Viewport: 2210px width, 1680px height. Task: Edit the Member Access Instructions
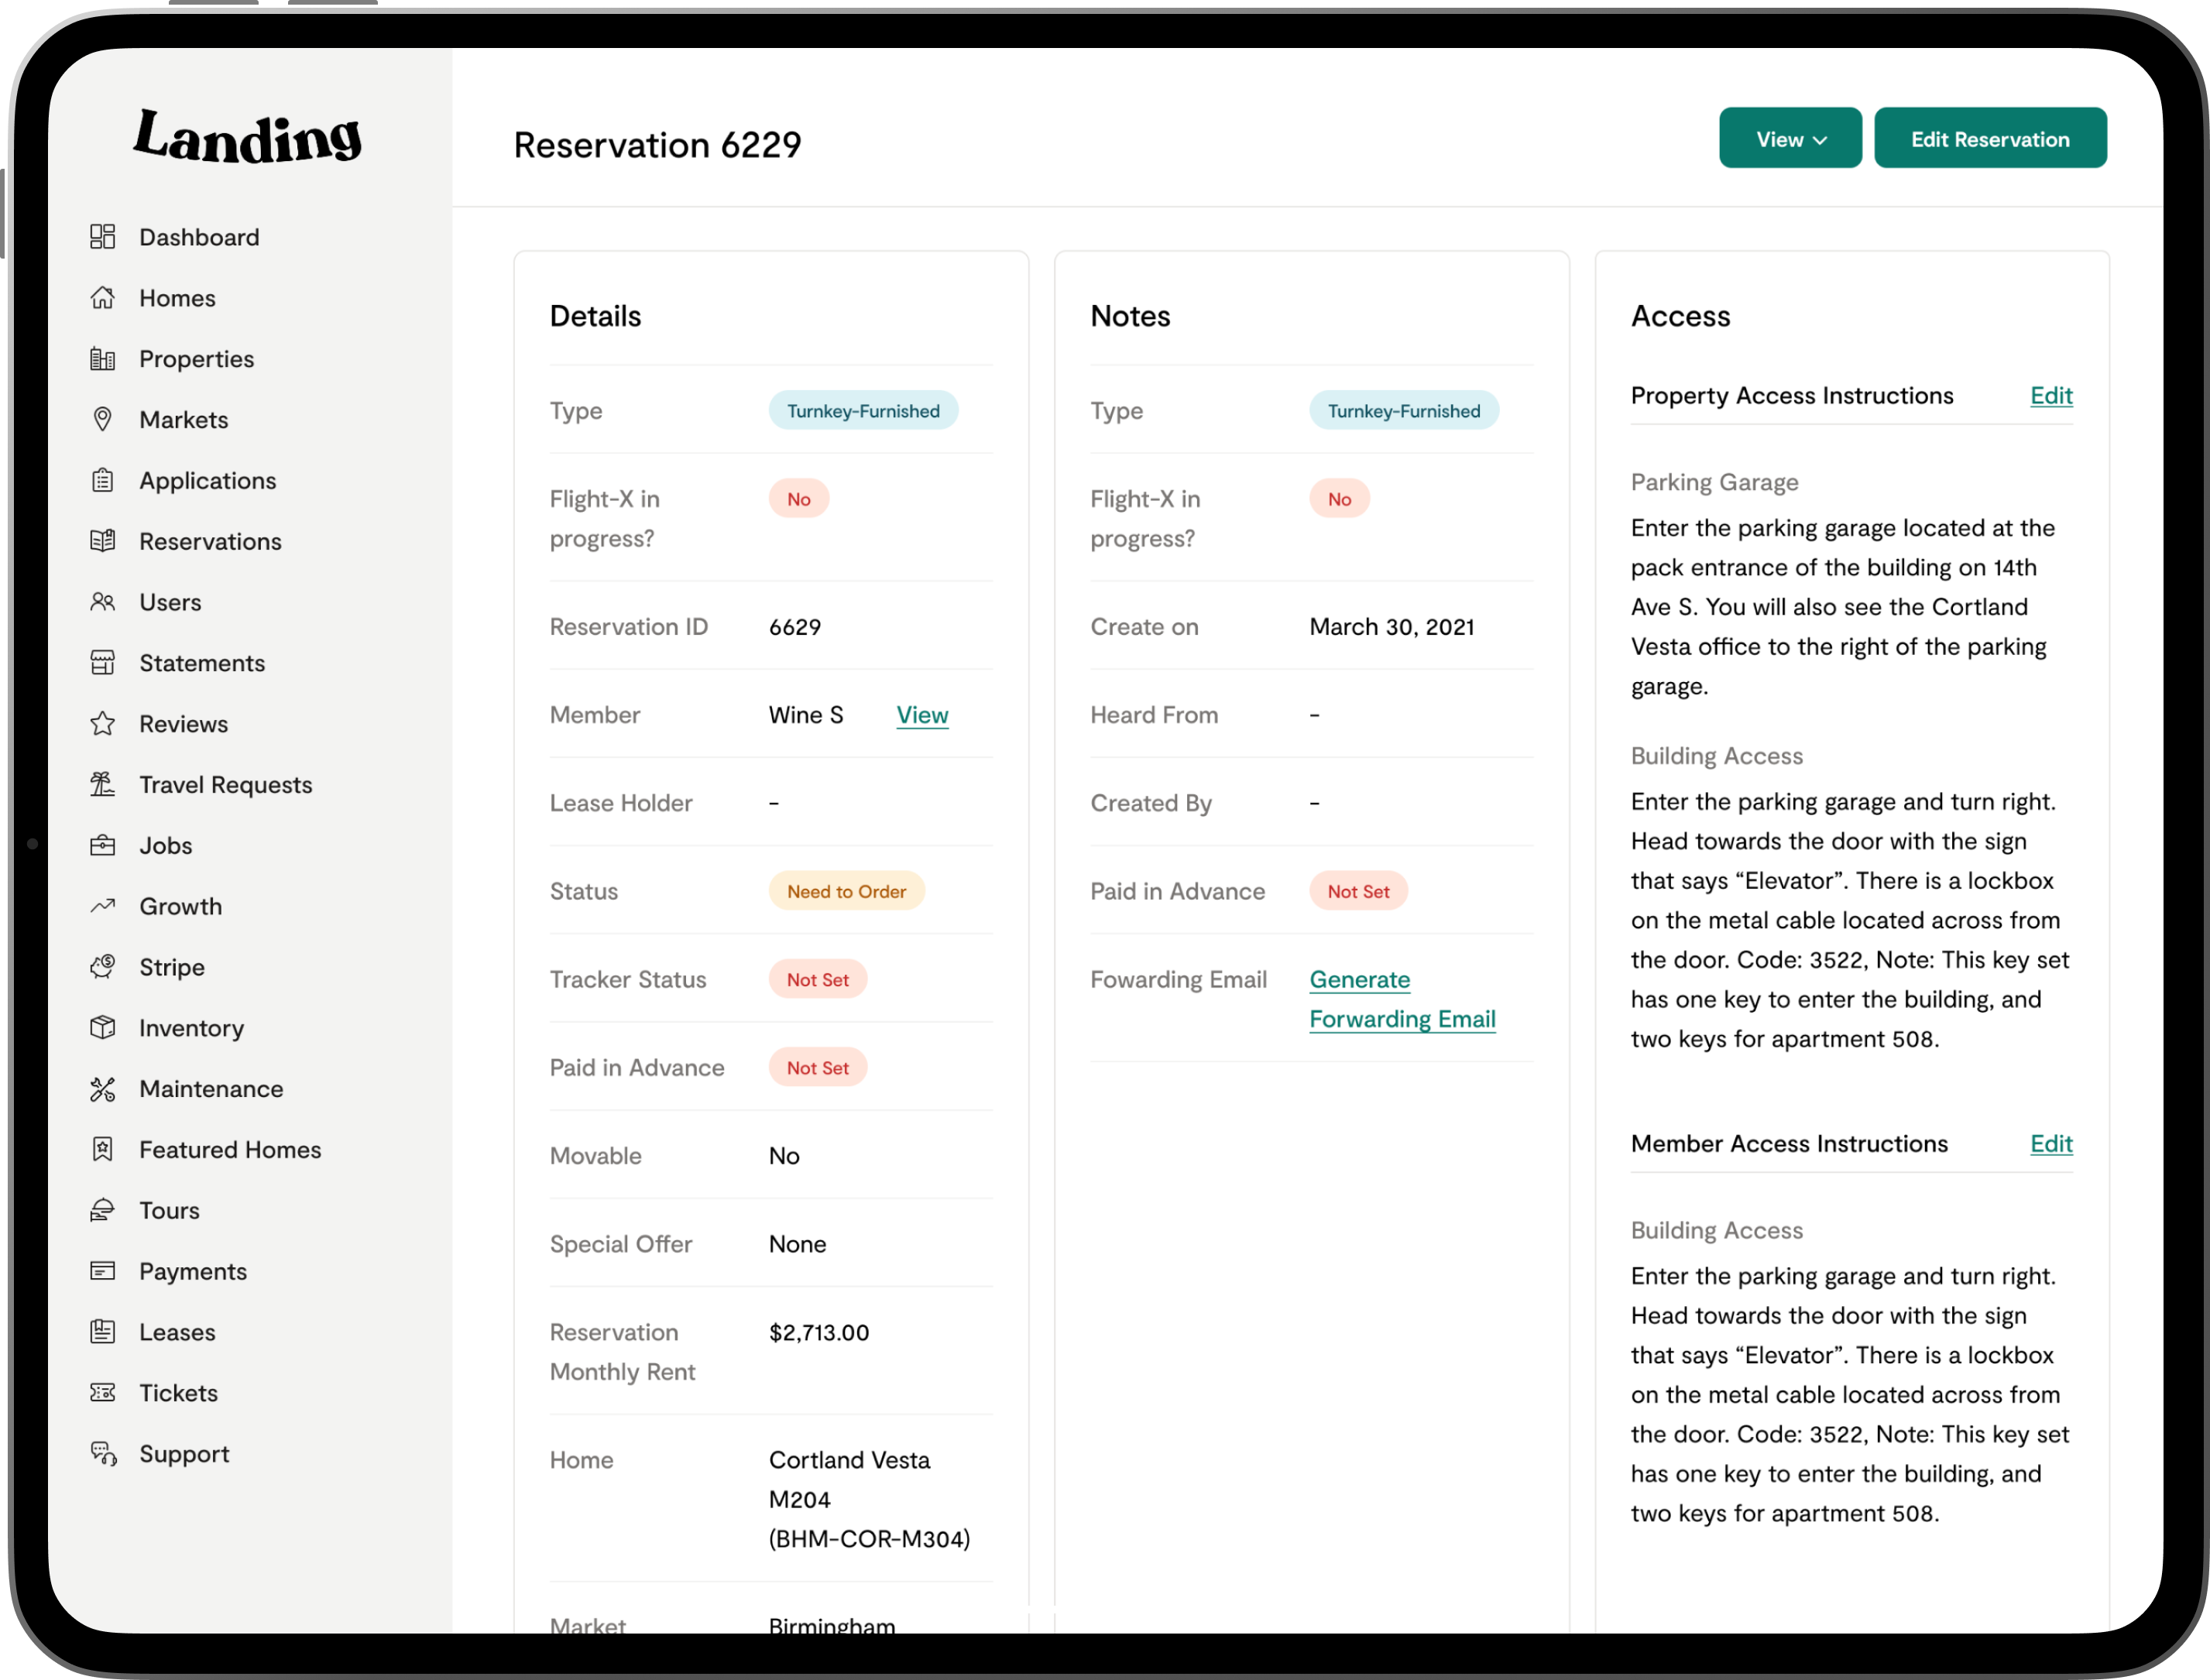click(x=2051, y=1144)
